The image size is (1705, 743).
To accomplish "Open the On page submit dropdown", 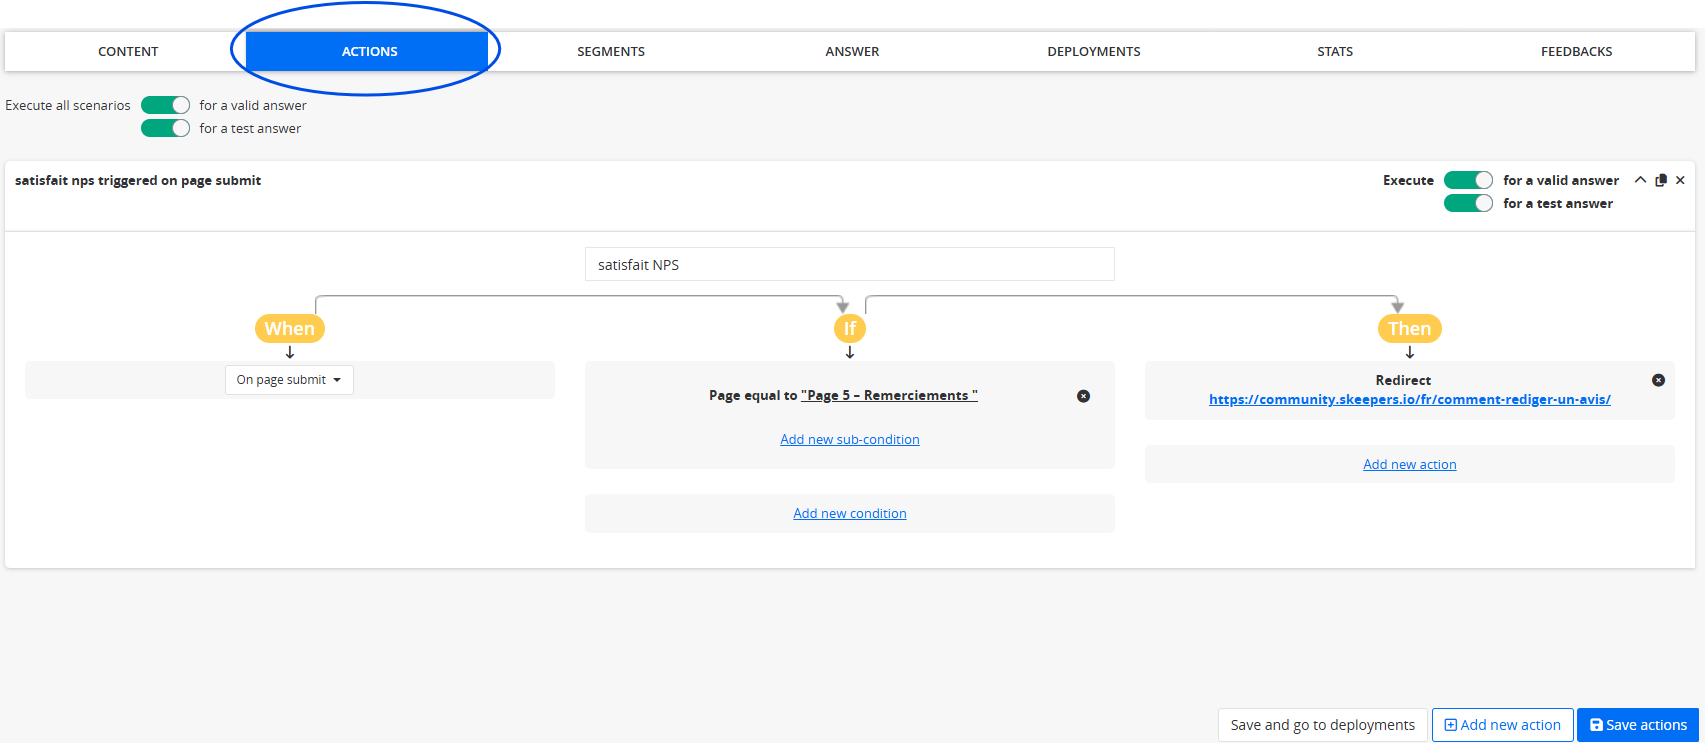I will click(x=289, y=380).
